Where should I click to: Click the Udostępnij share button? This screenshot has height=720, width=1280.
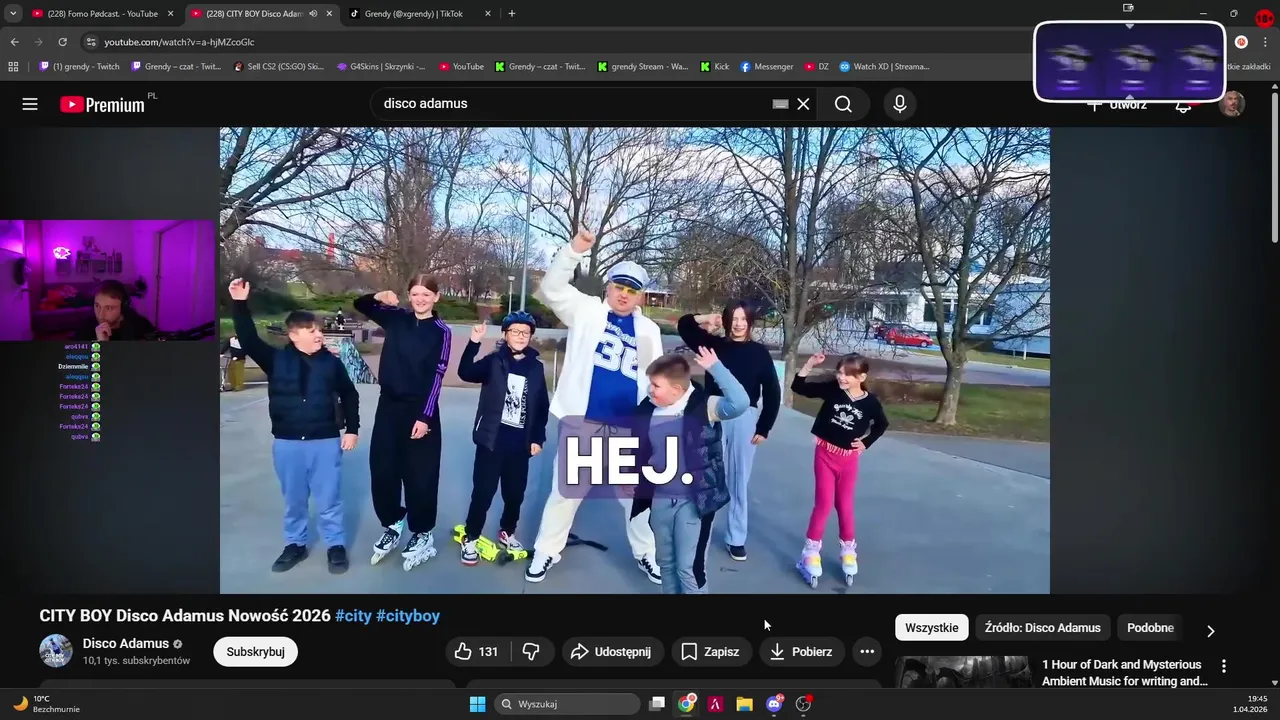tap(610, 652)
